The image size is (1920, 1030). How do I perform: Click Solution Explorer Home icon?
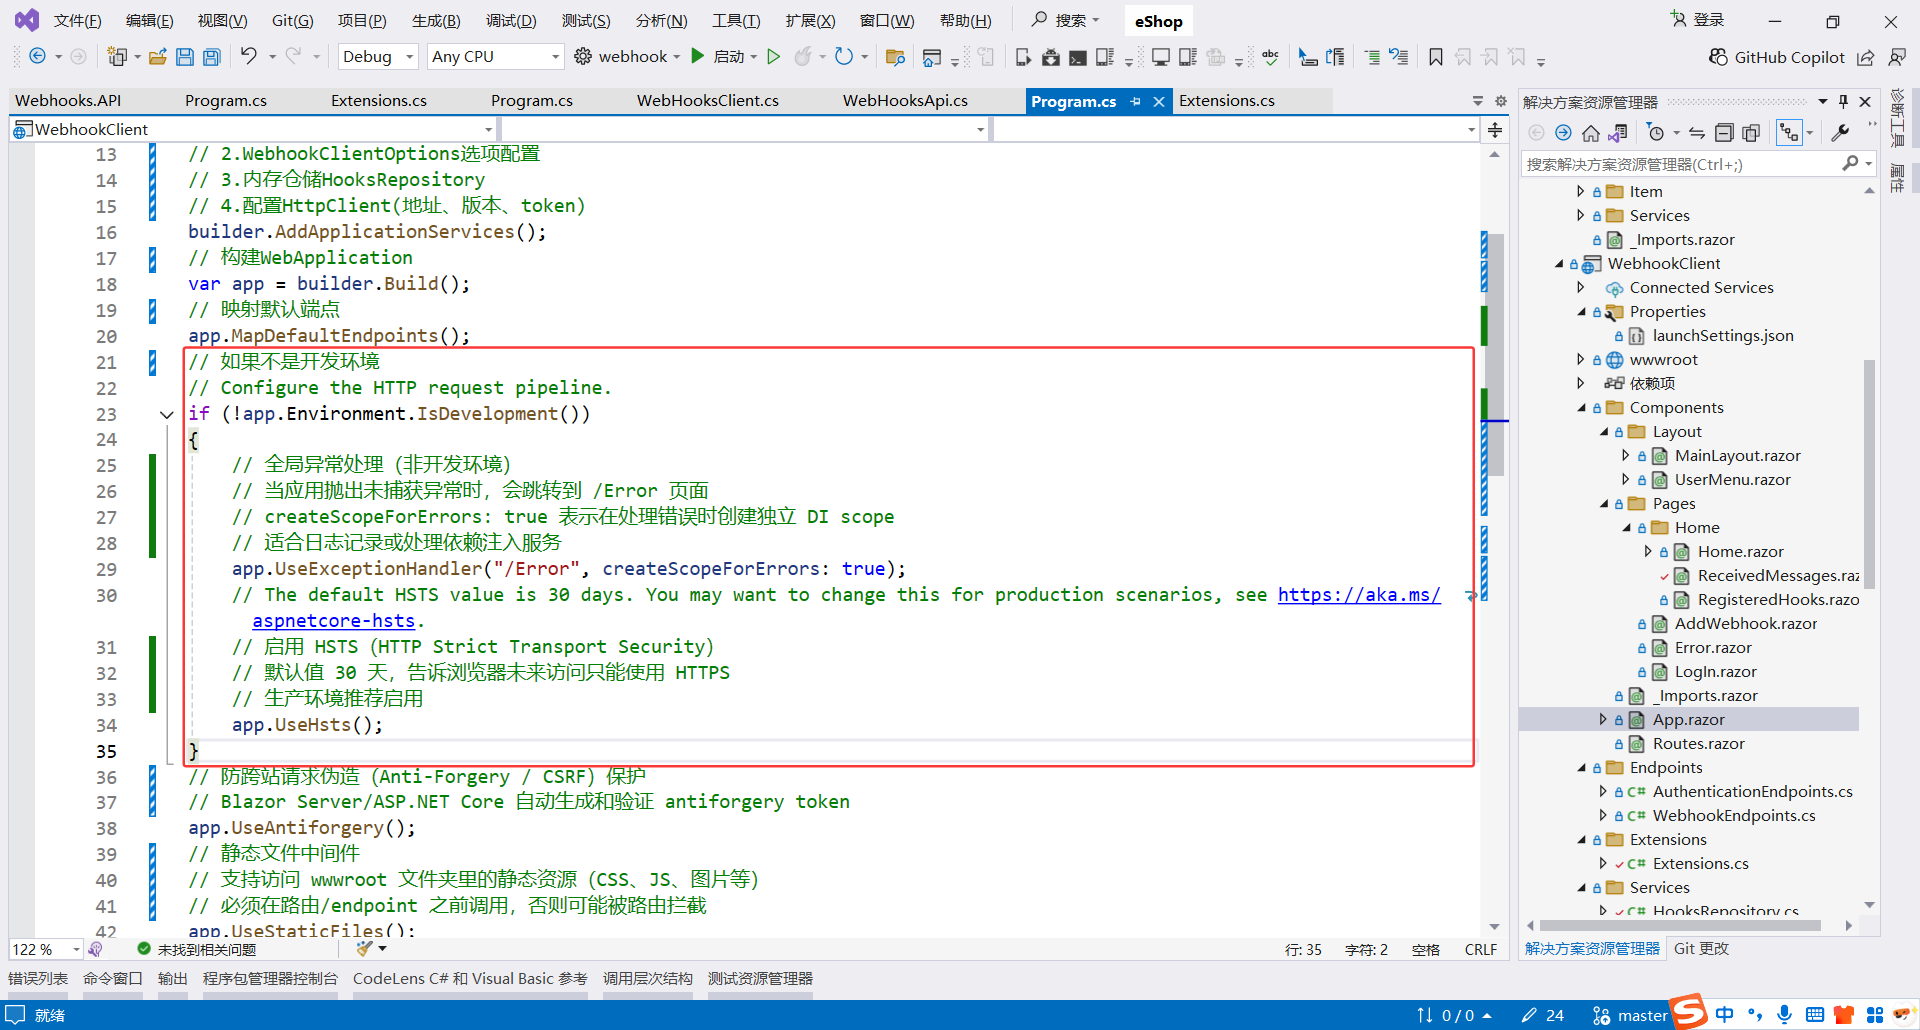1590,133
